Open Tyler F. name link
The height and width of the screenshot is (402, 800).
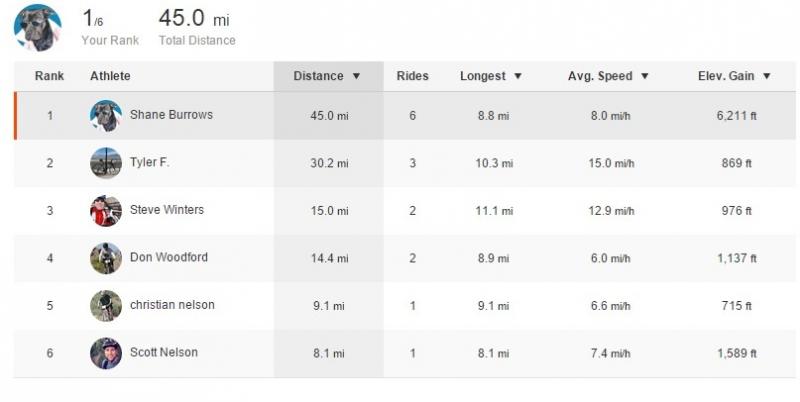149,162
